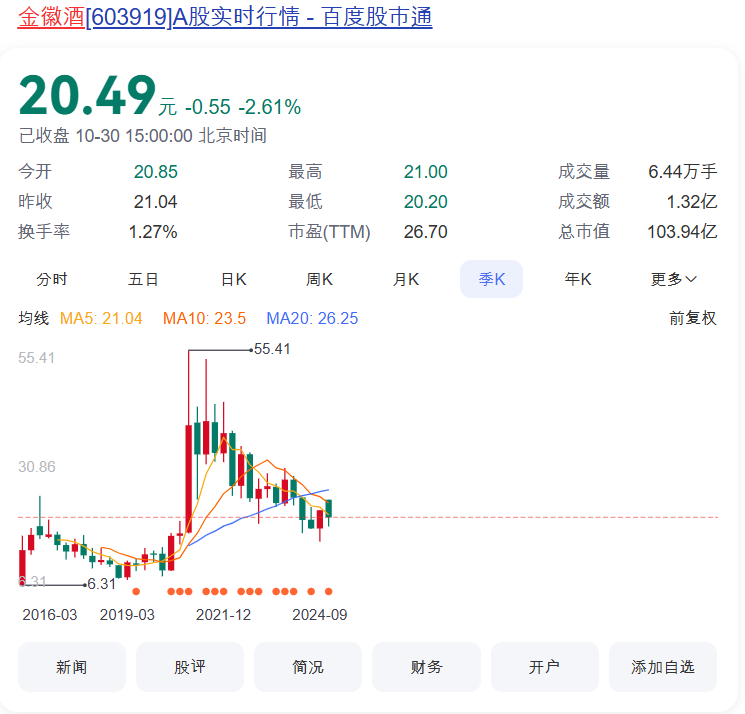This screenshot has width=745, height=714.
Task: Click the 30.86 axis price label
Action: [x=37, y=467]
